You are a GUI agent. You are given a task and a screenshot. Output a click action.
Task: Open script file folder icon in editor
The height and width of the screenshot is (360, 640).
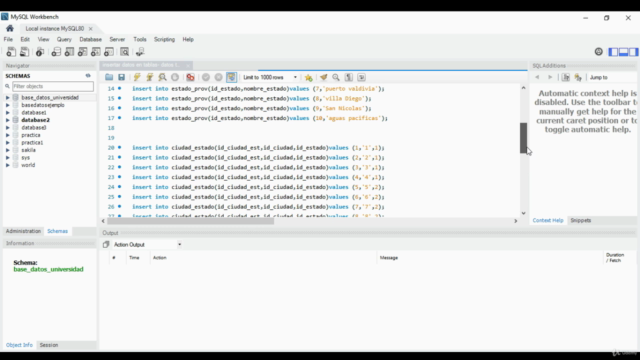(109, 77)
